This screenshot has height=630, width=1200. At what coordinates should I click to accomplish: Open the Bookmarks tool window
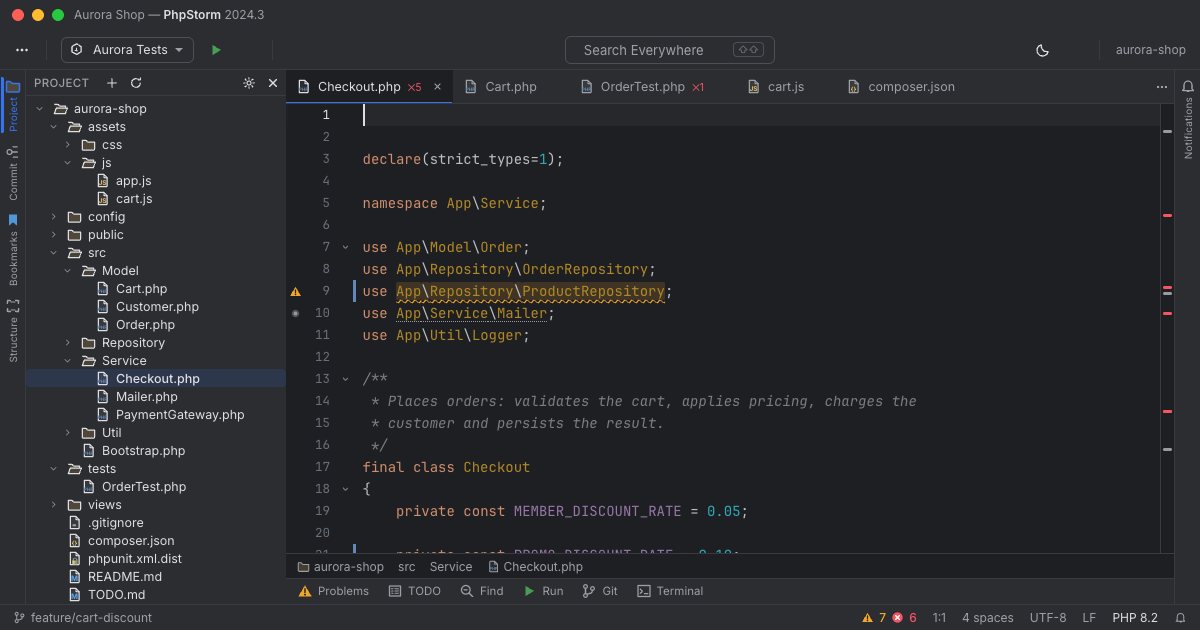click(13, 250)
